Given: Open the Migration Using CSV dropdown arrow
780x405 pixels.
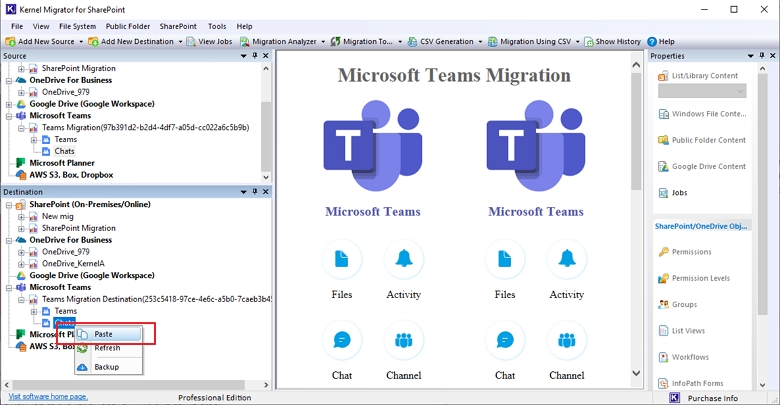Looking at the screenshot, I should click(578, 42).
